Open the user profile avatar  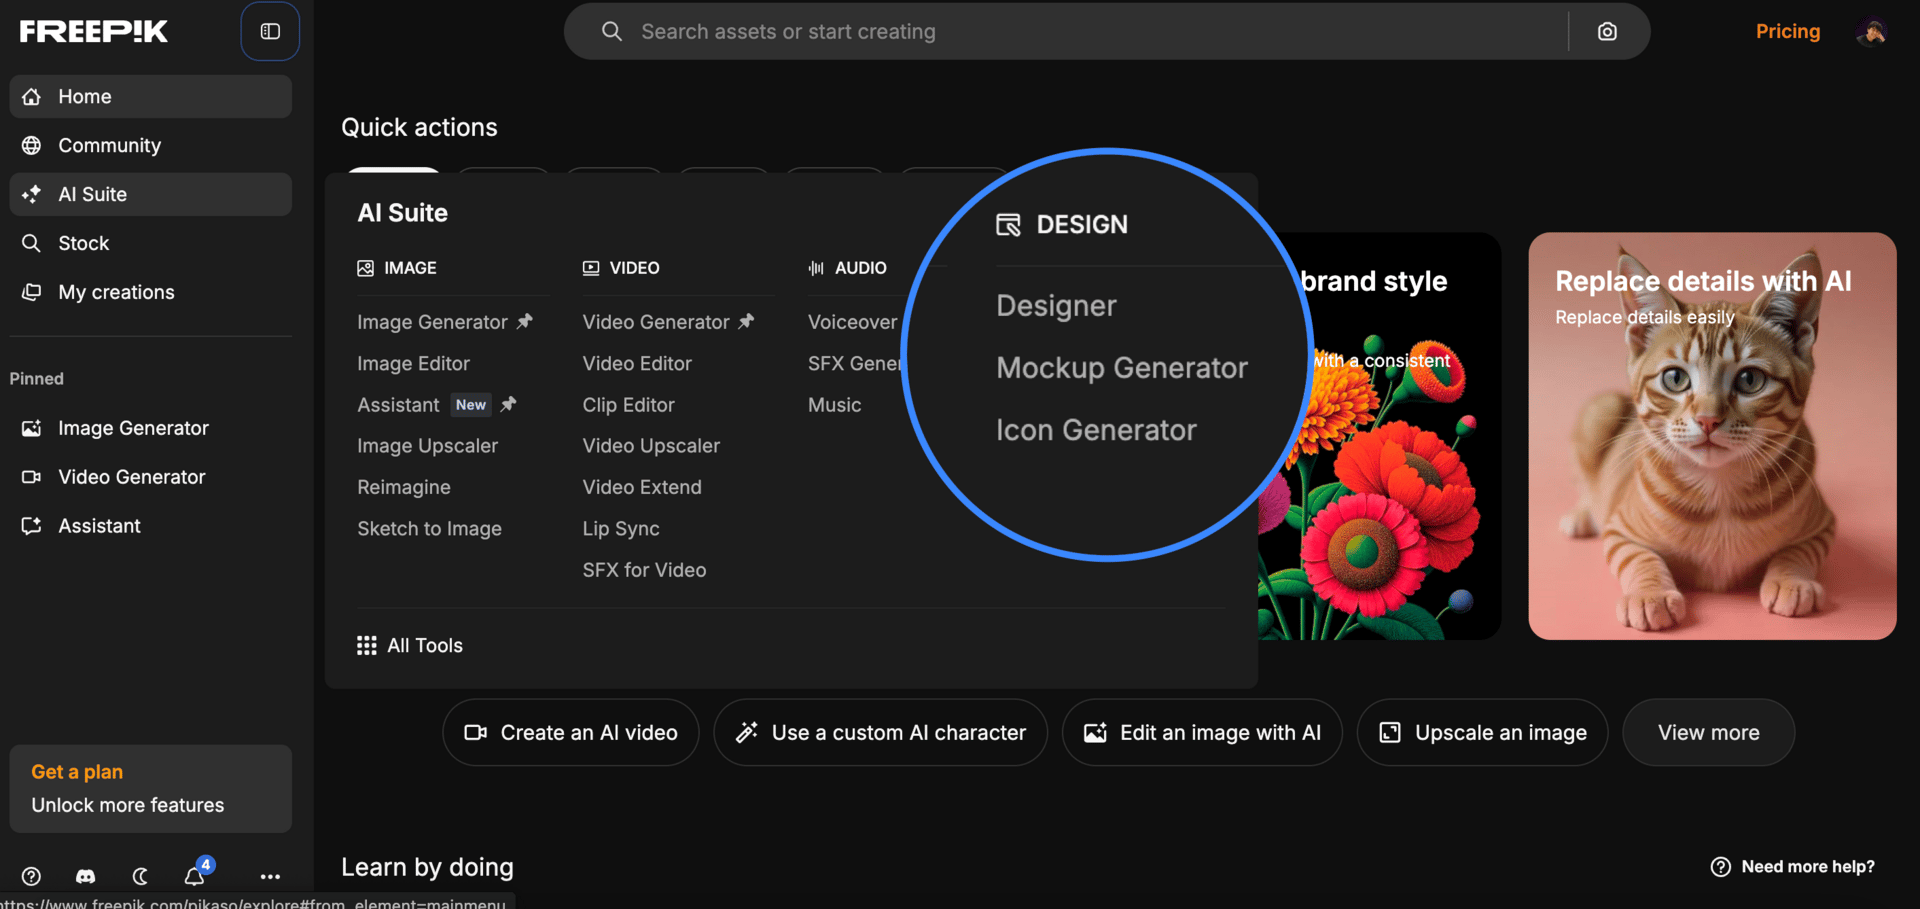coord(1871,32)
